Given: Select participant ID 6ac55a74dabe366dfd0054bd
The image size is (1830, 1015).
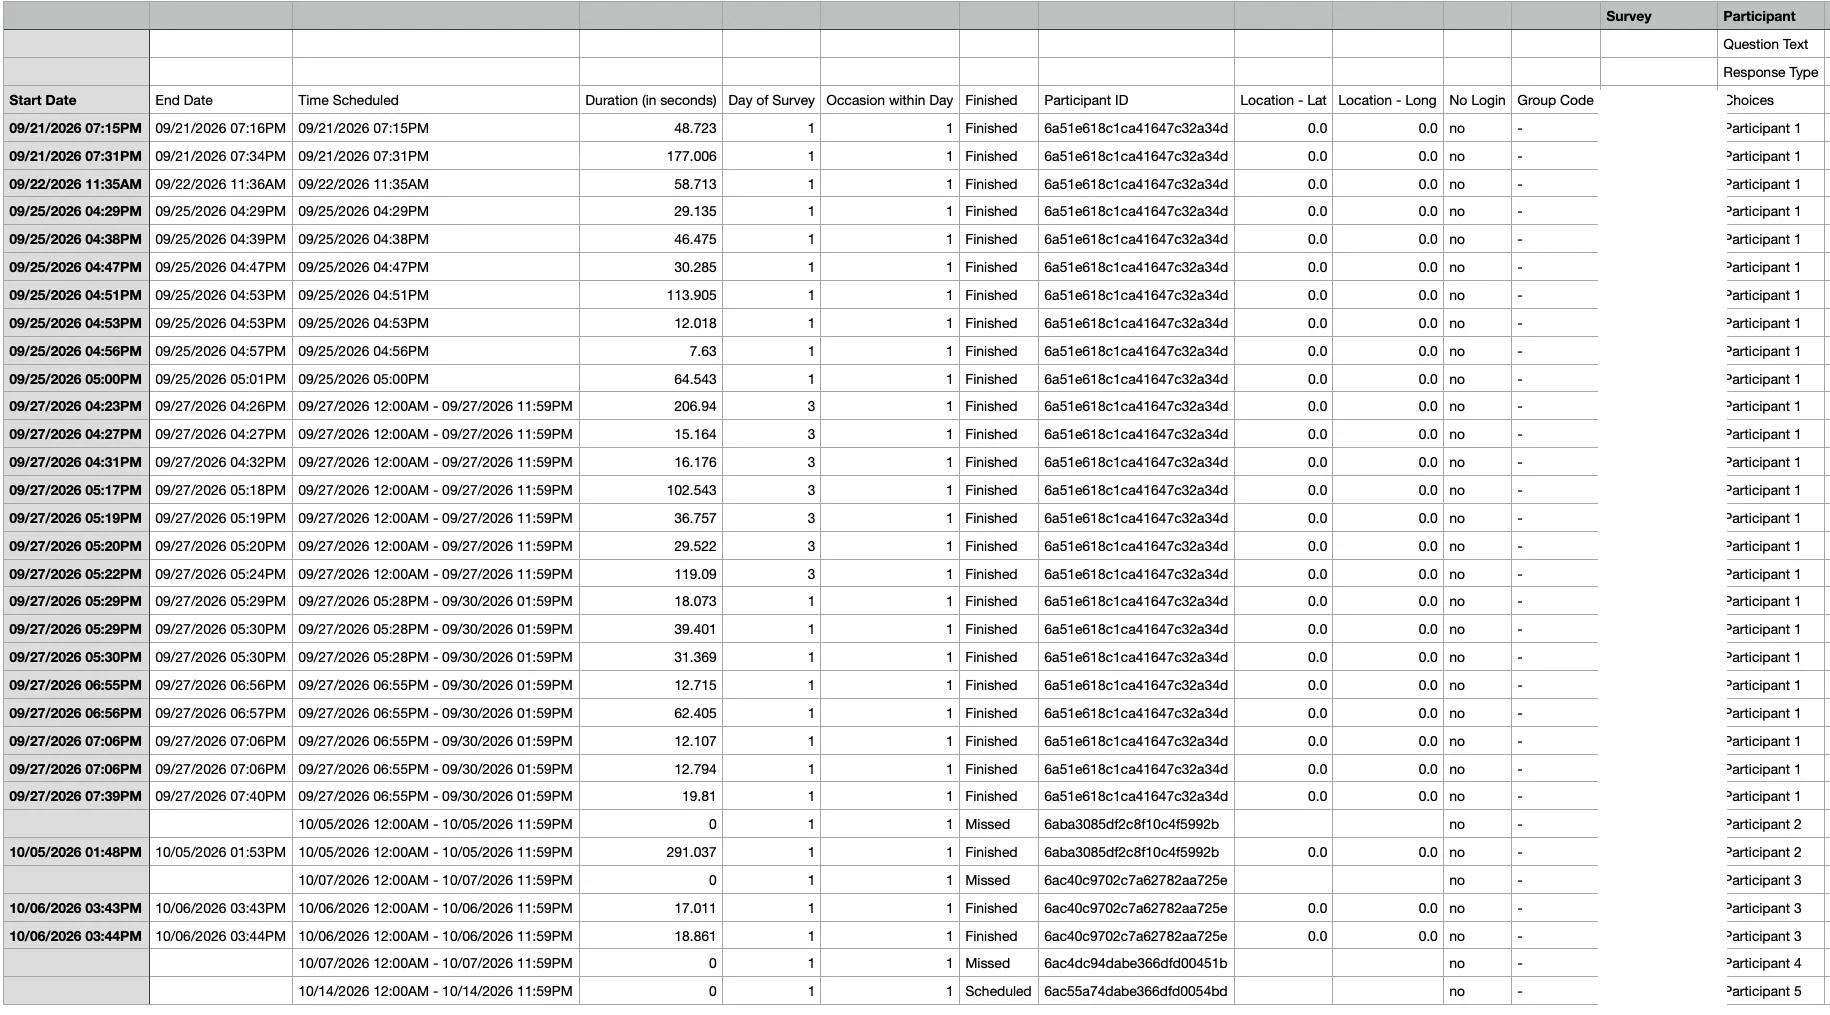Looking at the screenshot, I should point(1136,991).
